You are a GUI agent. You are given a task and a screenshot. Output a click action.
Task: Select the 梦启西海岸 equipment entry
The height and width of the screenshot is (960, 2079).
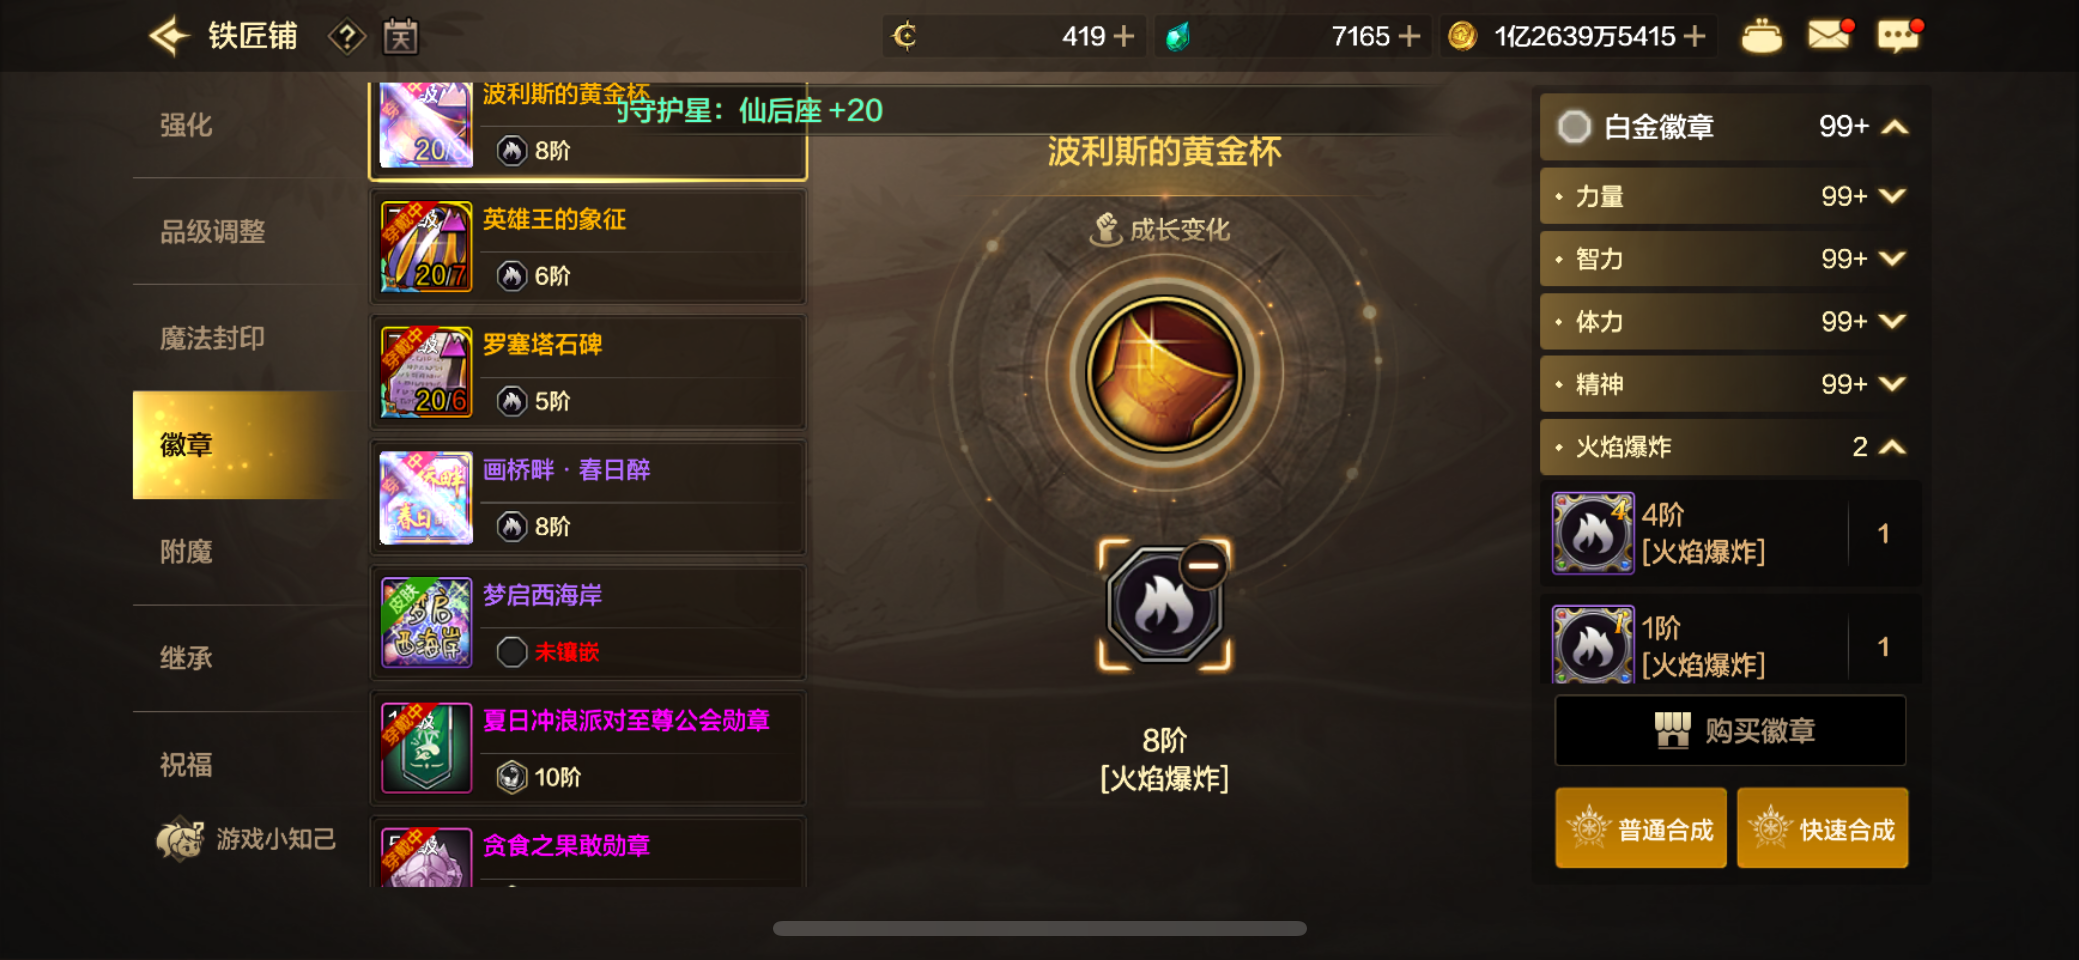[x=588, y=622]
